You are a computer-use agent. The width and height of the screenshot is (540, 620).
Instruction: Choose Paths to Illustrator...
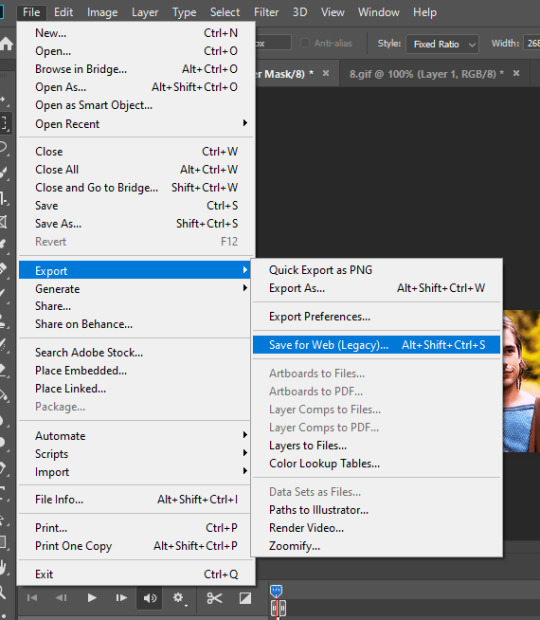[x=376, y=510]
